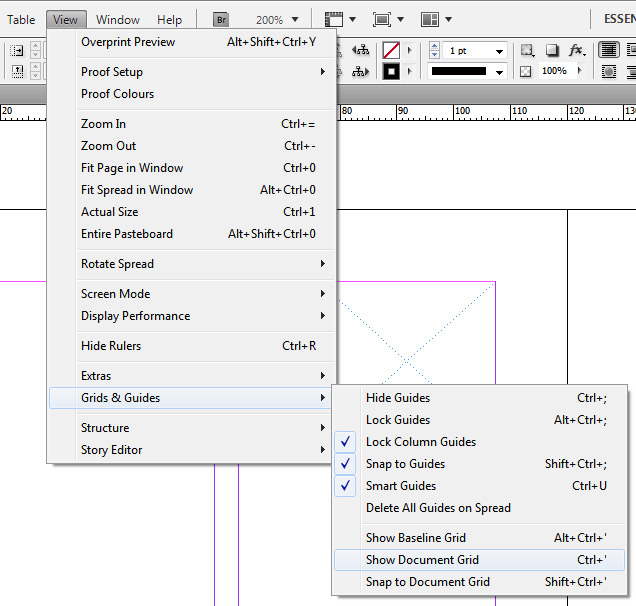636x606 pixels.
Task: Choose Hide Guides in the submenu
Action: (x=479, y=398)
